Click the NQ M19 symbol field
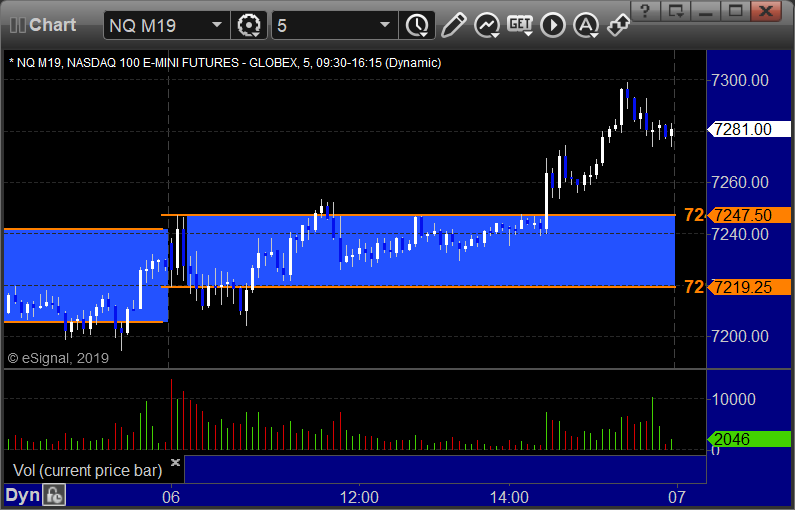This screenshot has height=510, width=795. click(x=166, y=25)
